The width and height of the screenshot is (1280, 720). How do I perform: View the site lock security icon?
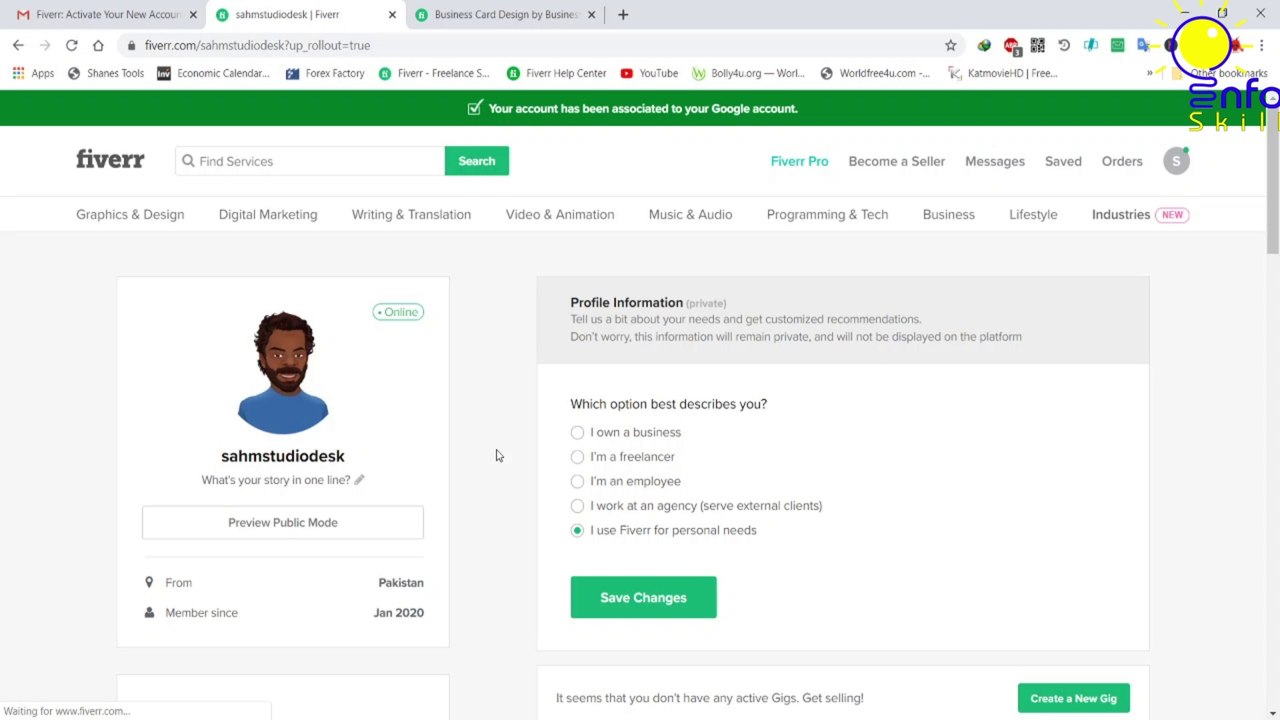tap(131, 45)
